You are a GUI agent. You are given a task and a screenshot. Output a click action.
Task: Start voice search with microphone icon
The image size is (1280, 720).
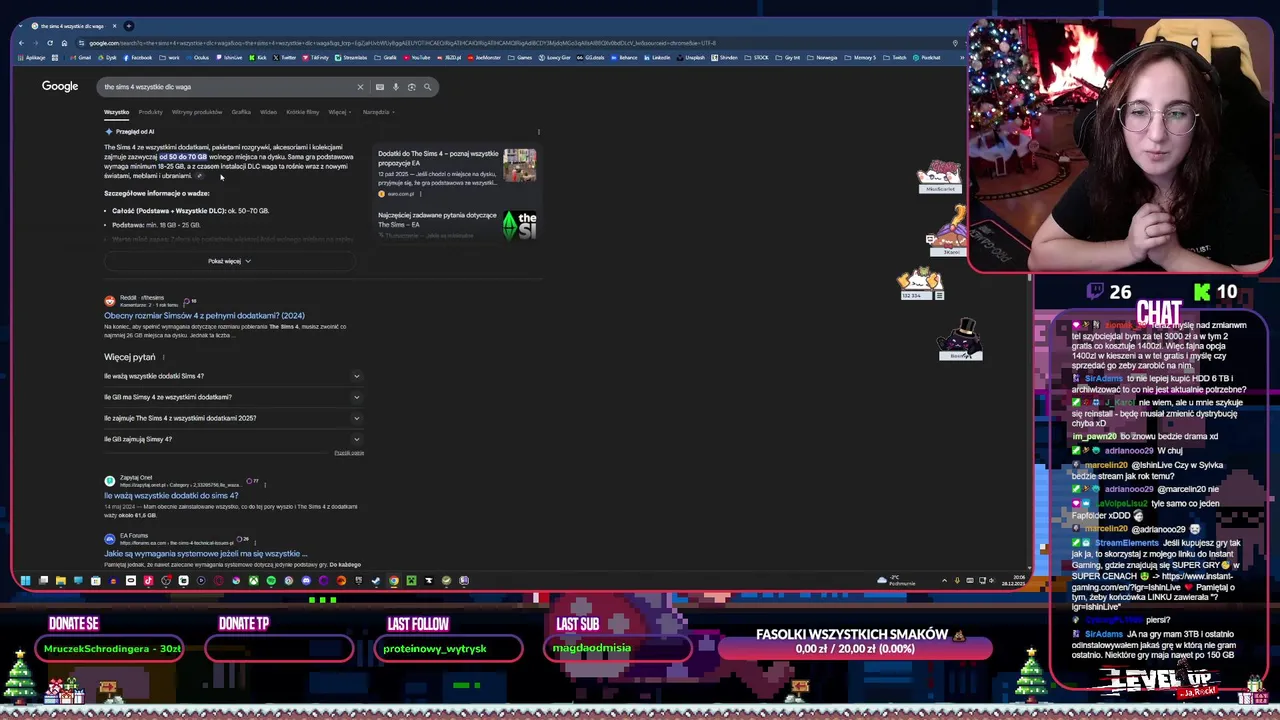(395, 87)
